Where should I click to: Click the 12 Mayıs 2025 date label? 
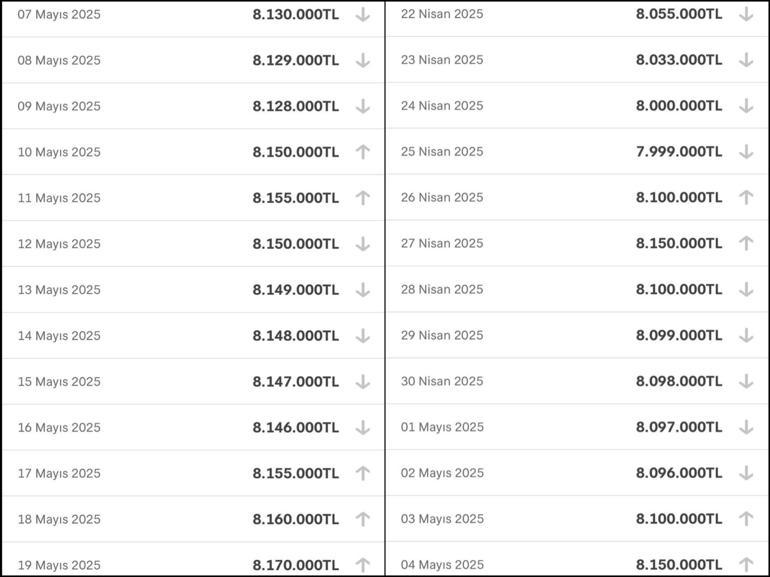[x=59, y=244]
